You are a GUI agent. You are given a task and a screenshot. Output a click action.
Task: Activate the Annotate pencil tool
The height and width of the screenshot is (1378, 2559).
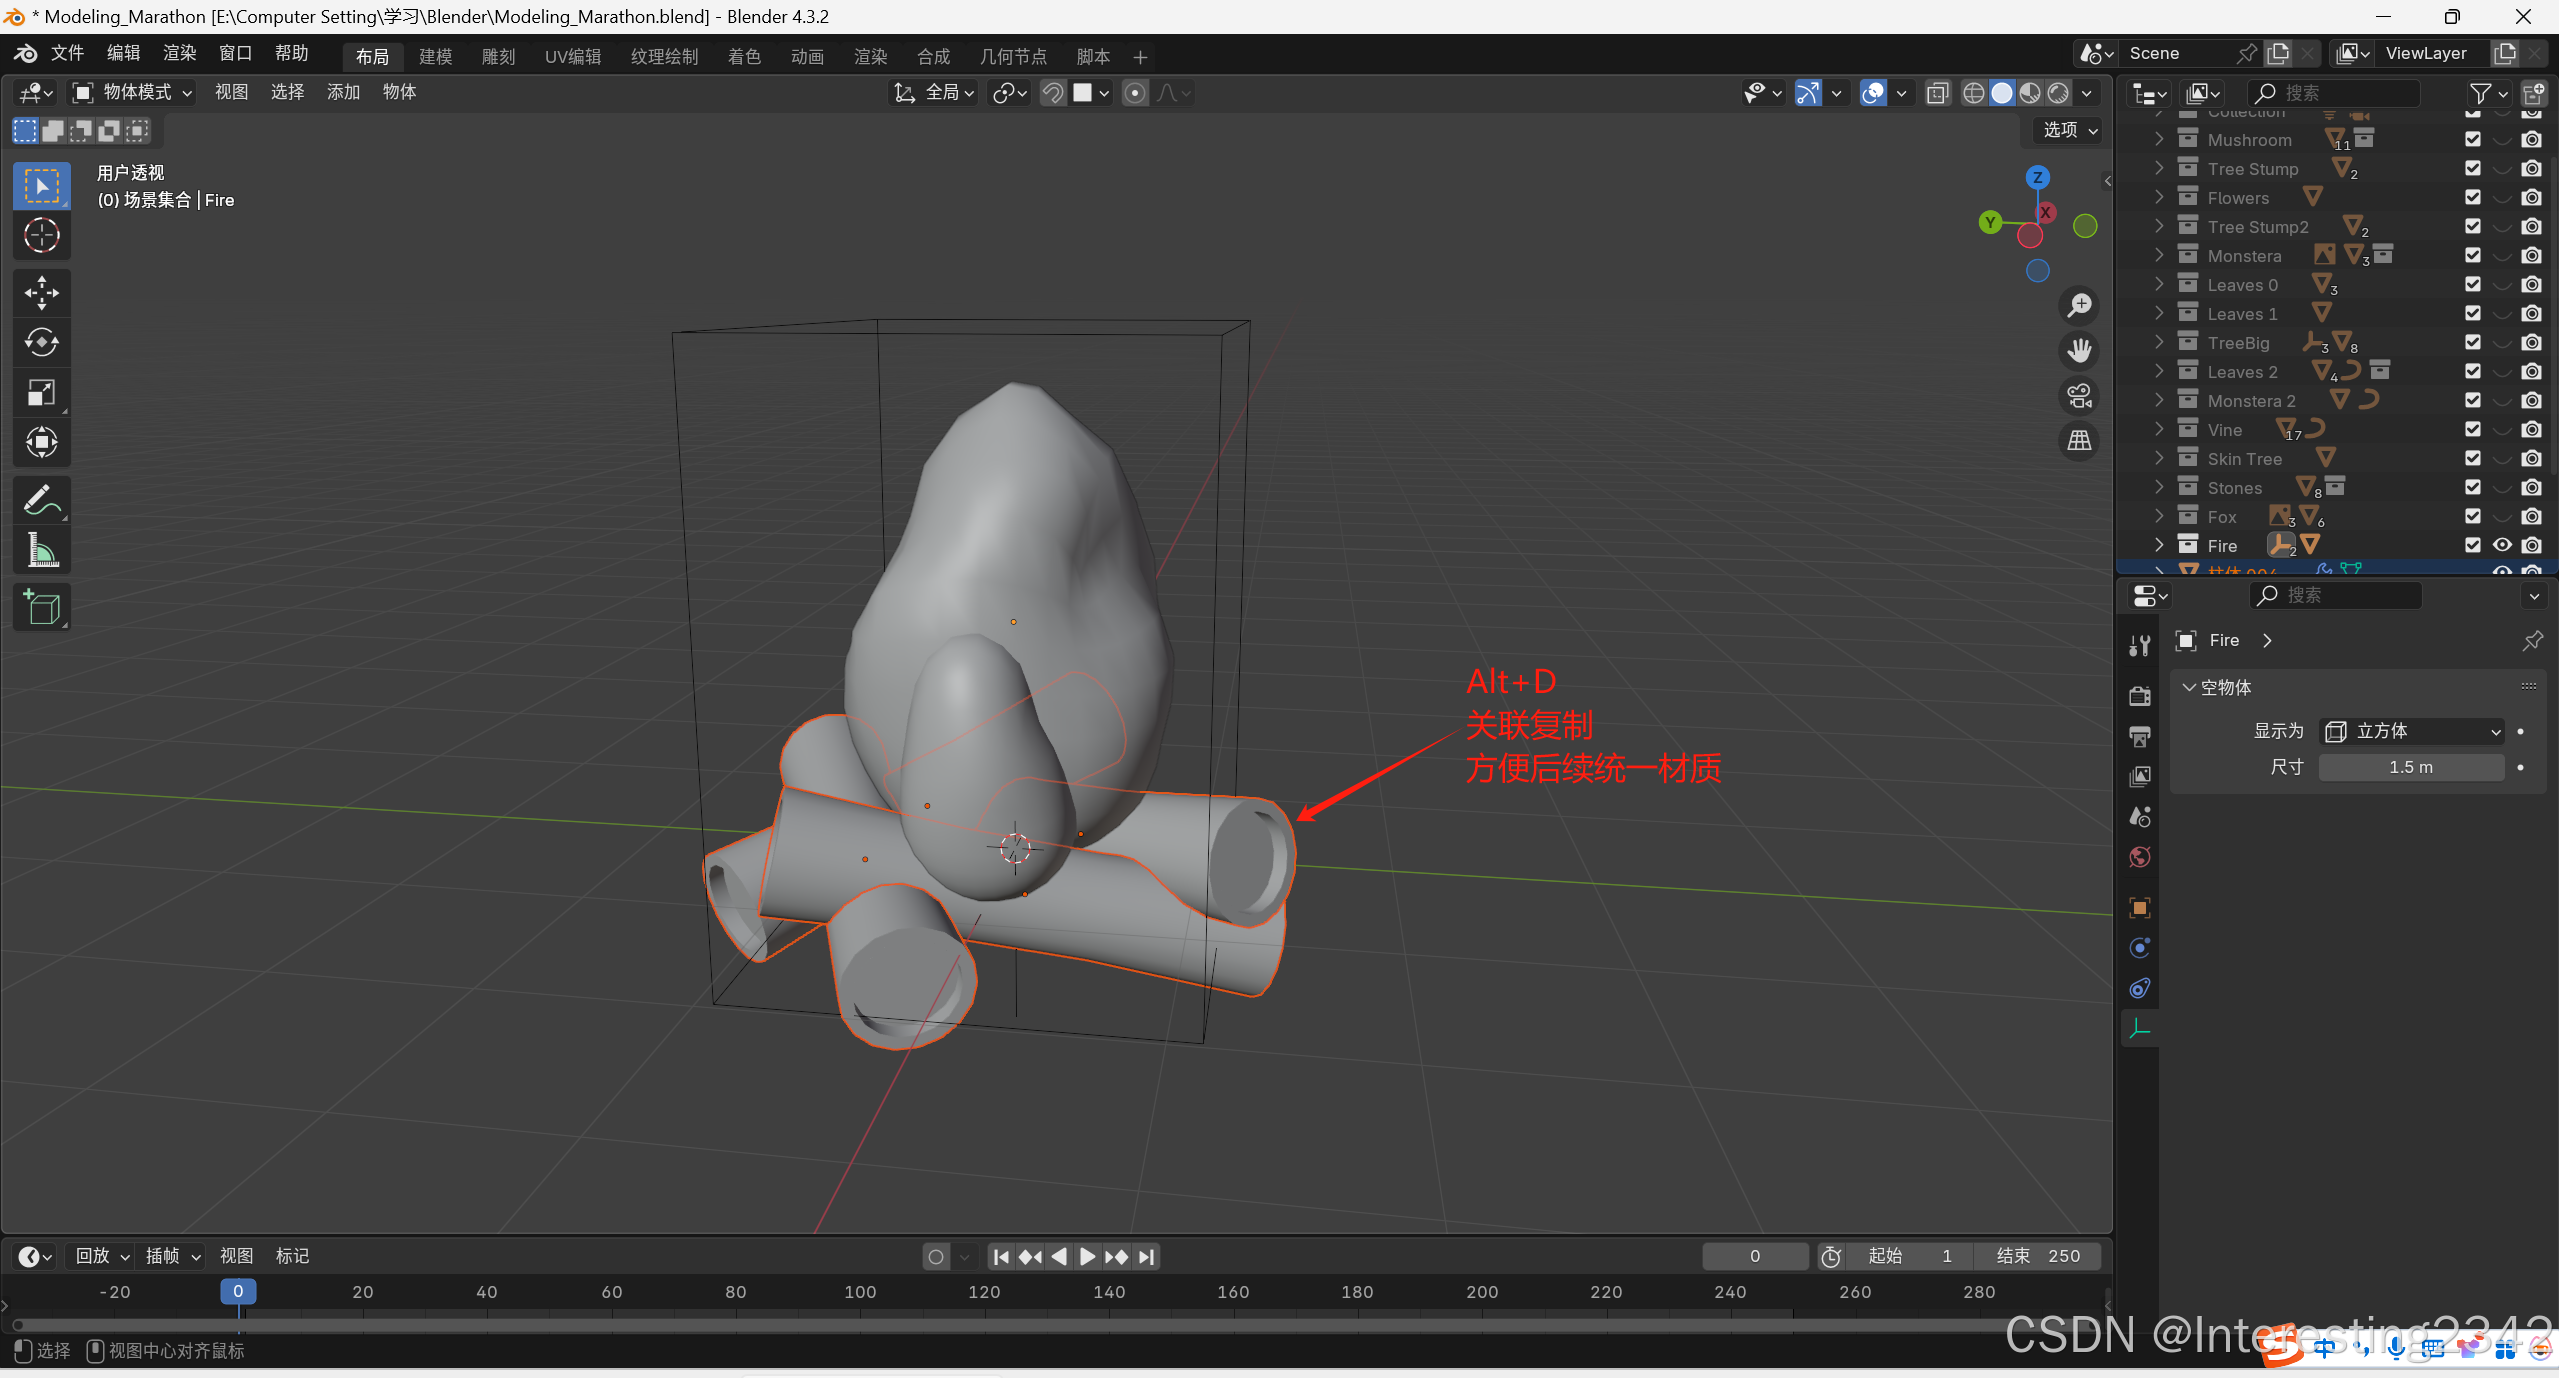[x=41, y=500]
